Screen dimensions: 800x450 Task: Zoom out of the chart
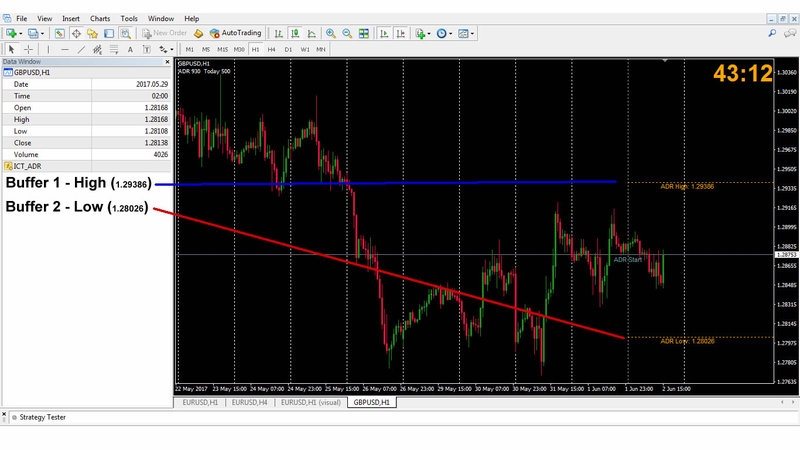(347, 33)
